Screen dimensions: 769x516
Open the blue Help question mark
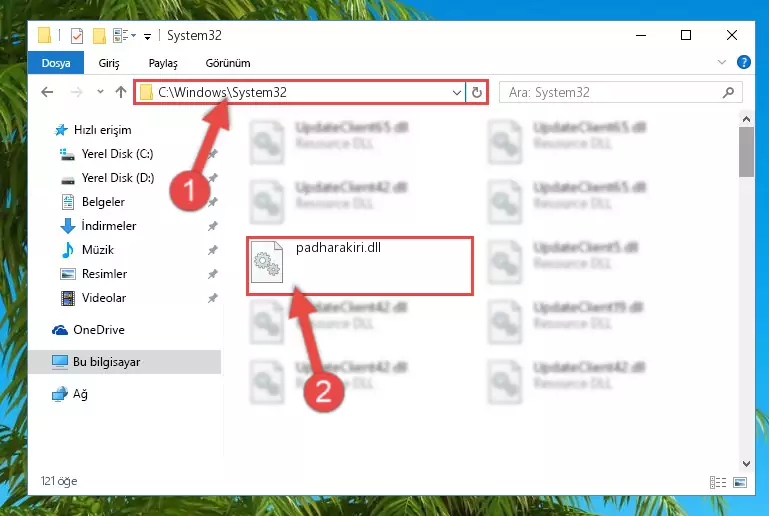click(x=743, y=62)
